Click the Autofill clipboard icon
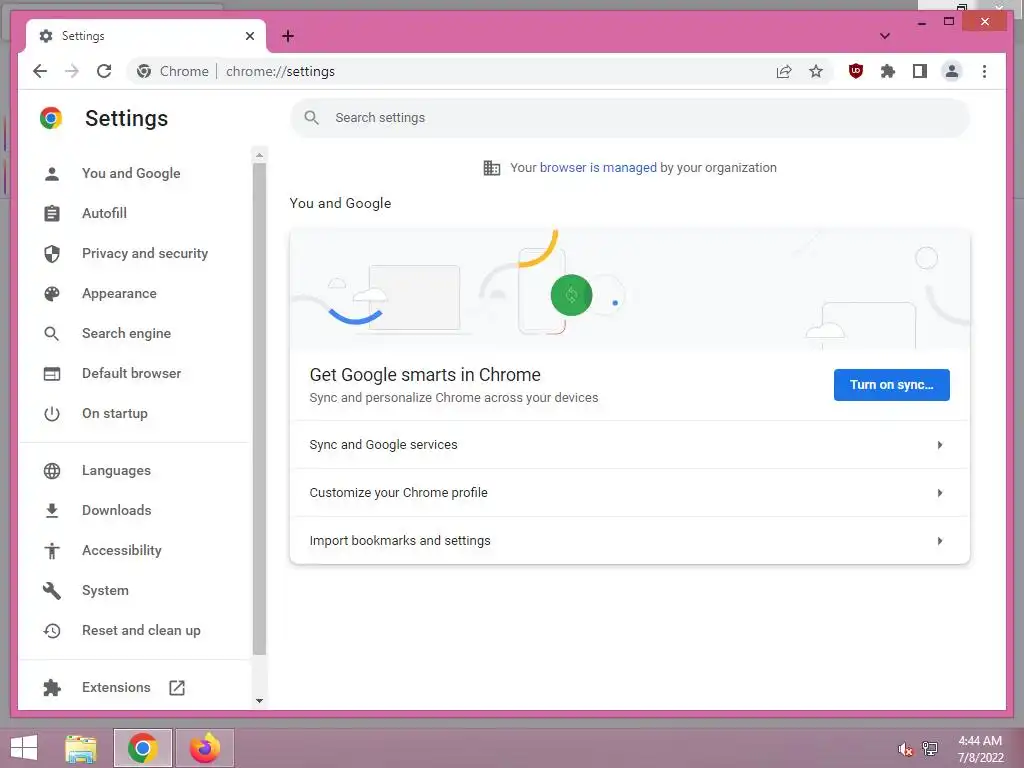The image size is (1024, 768). tap(52, 214)
